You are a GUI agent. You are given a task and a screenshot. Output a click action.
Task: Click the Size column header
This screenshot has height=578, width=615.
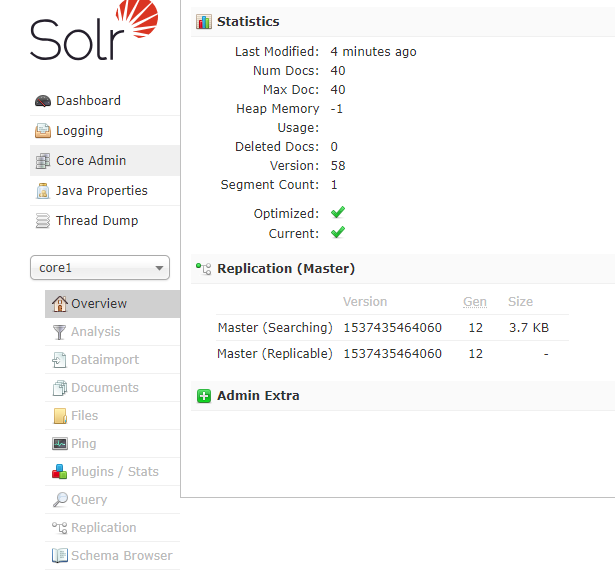(x=520, y=302)
